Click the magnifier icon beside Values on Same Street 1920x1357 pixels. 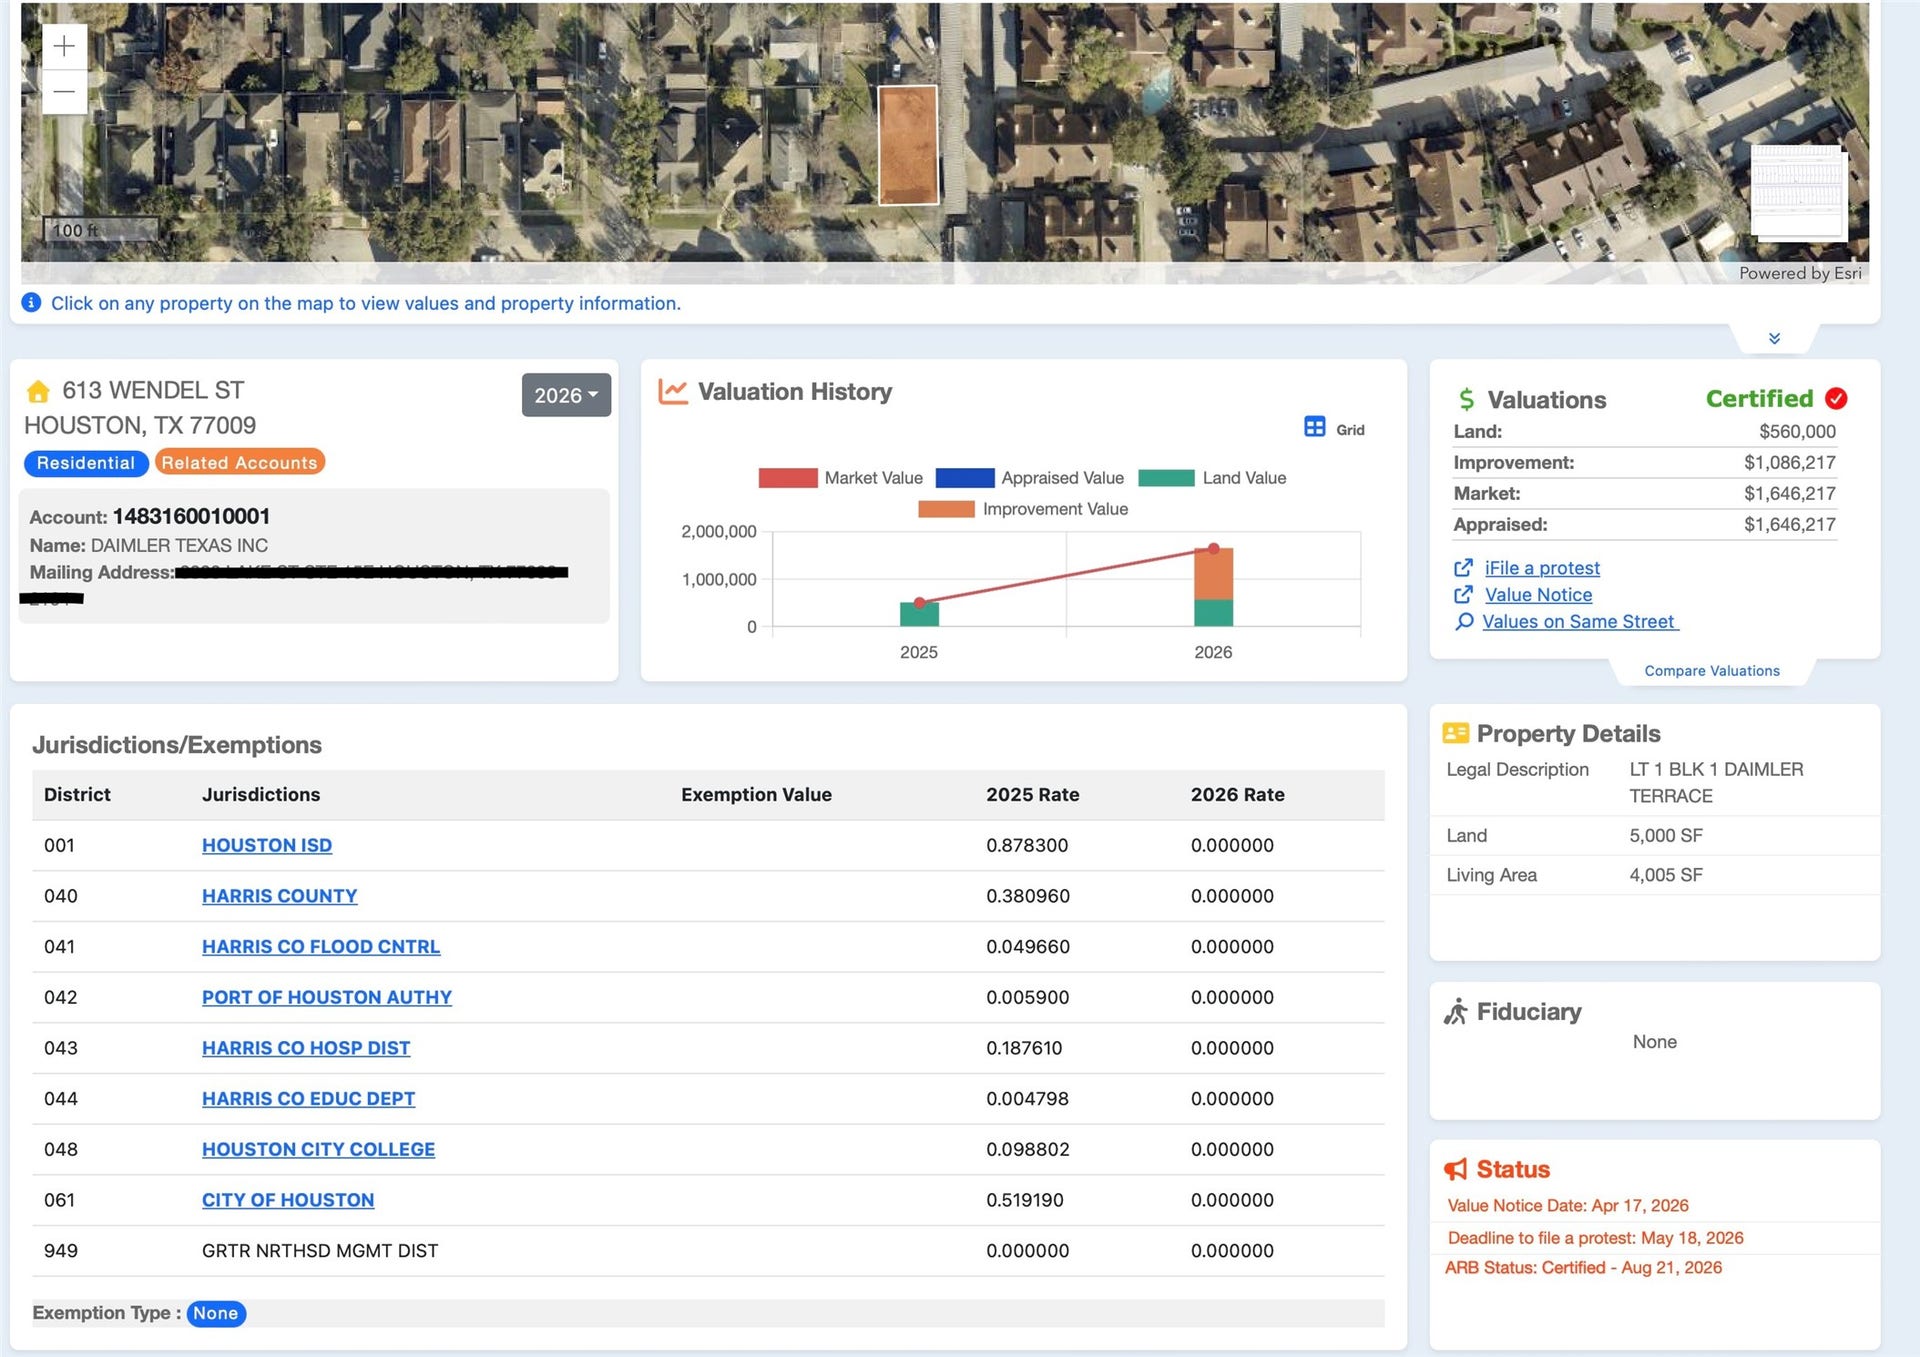coord(1464,622)
